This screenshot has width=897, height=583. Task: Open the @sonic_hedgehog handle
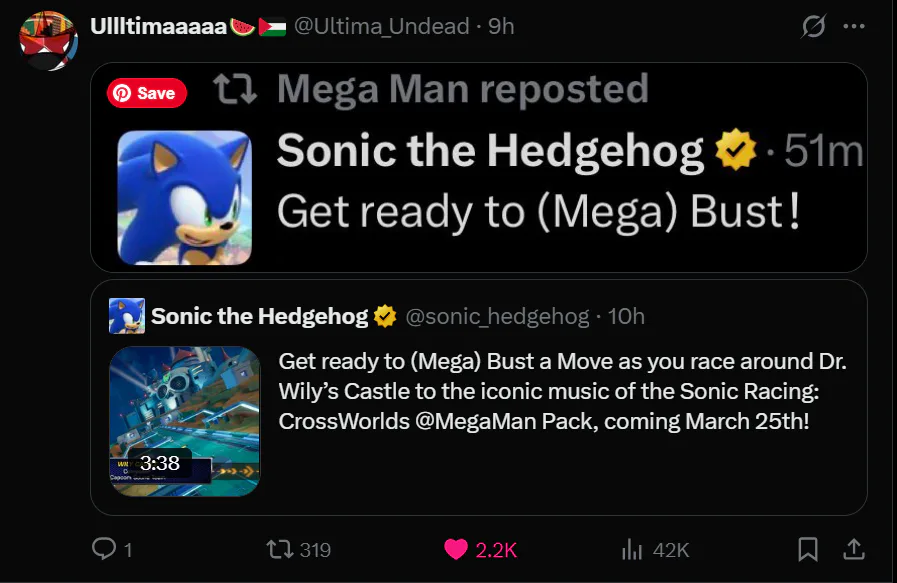pyautogui.click(x=497, y=317)
